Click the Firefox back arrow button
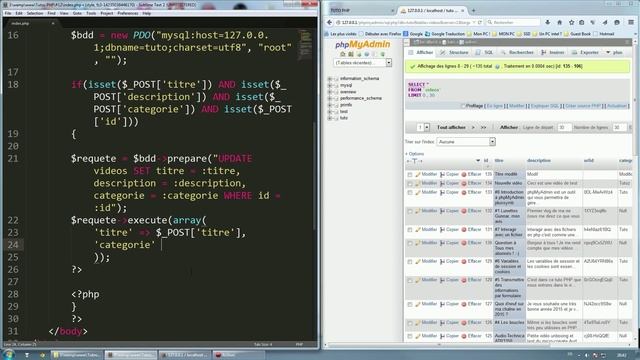Screen dimensions: 640x360 329,22
